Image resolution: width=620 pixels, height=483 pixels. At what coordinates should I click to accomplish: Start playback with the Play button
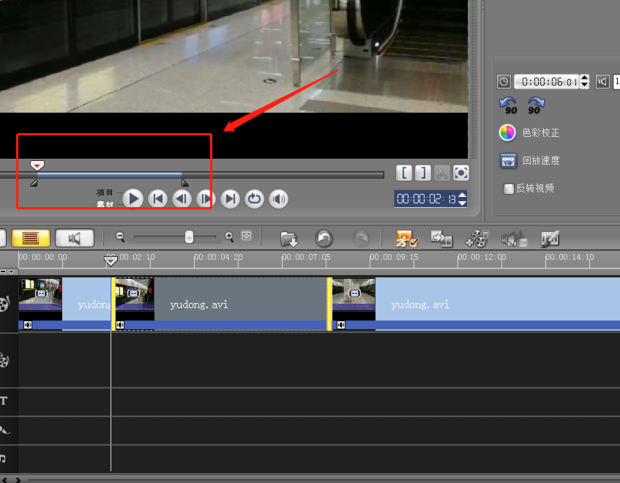(x=133, y=199)
